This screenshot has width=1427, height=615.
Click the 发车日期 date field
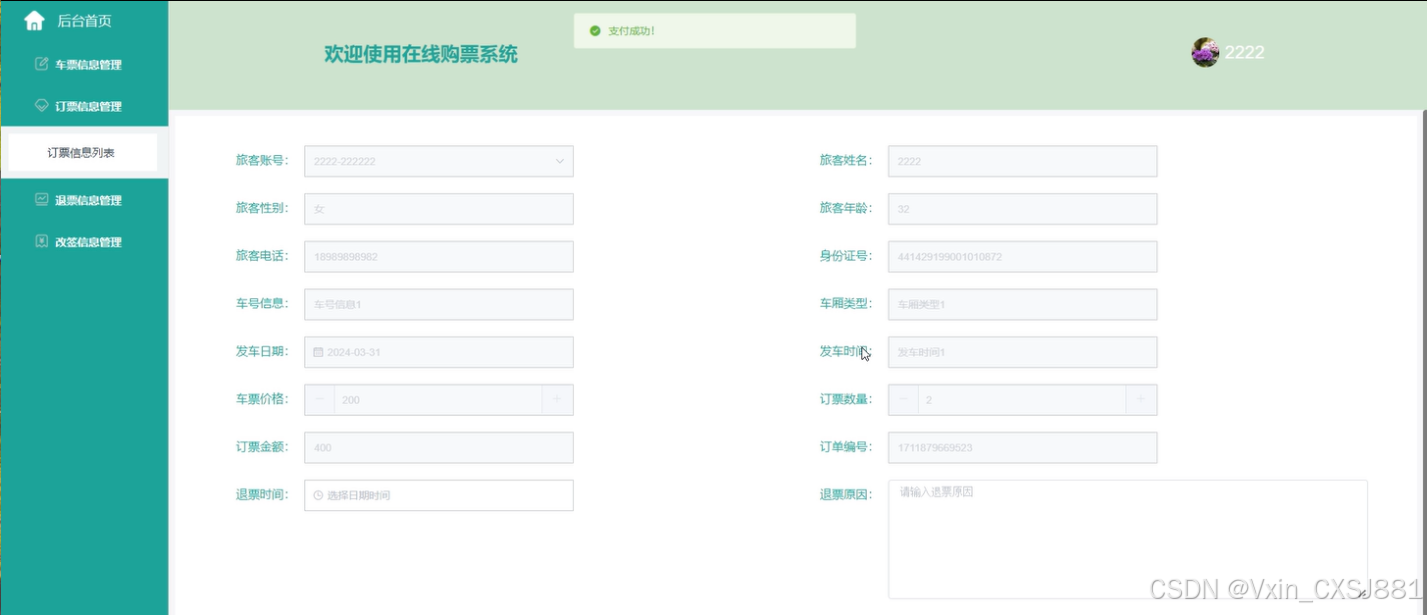point(439,352)
